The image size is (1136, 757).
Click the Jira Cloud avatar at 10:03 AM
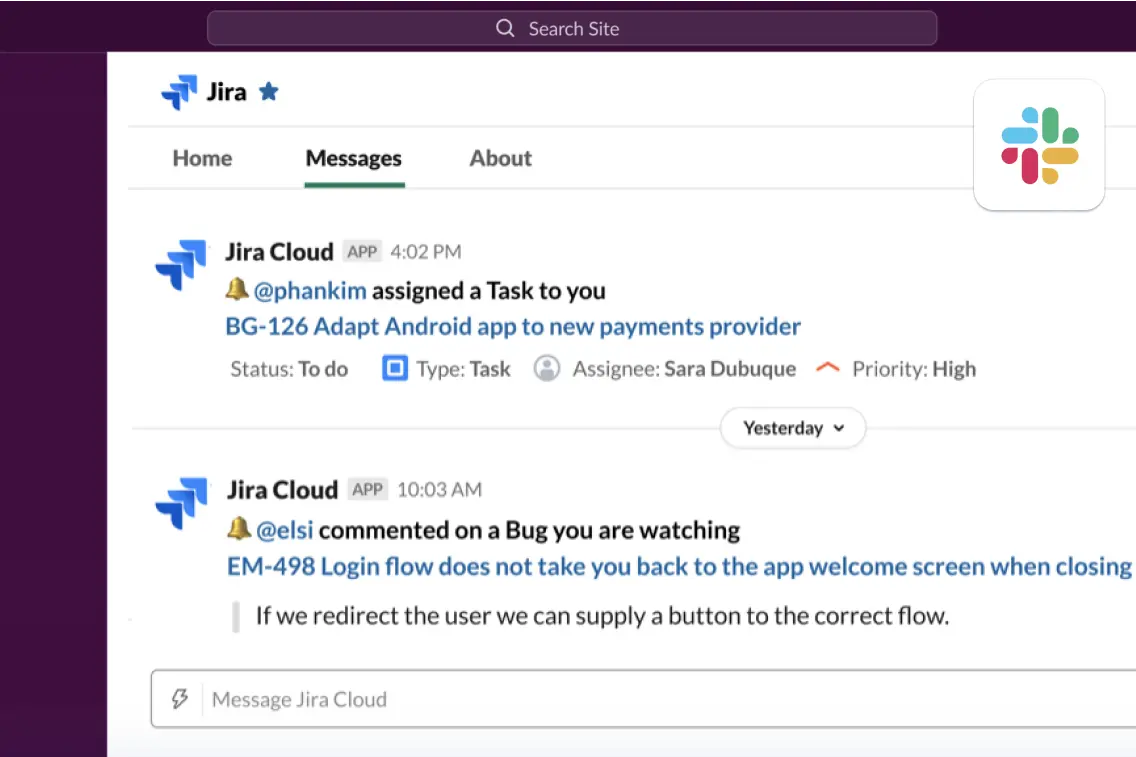coord(181,503)
